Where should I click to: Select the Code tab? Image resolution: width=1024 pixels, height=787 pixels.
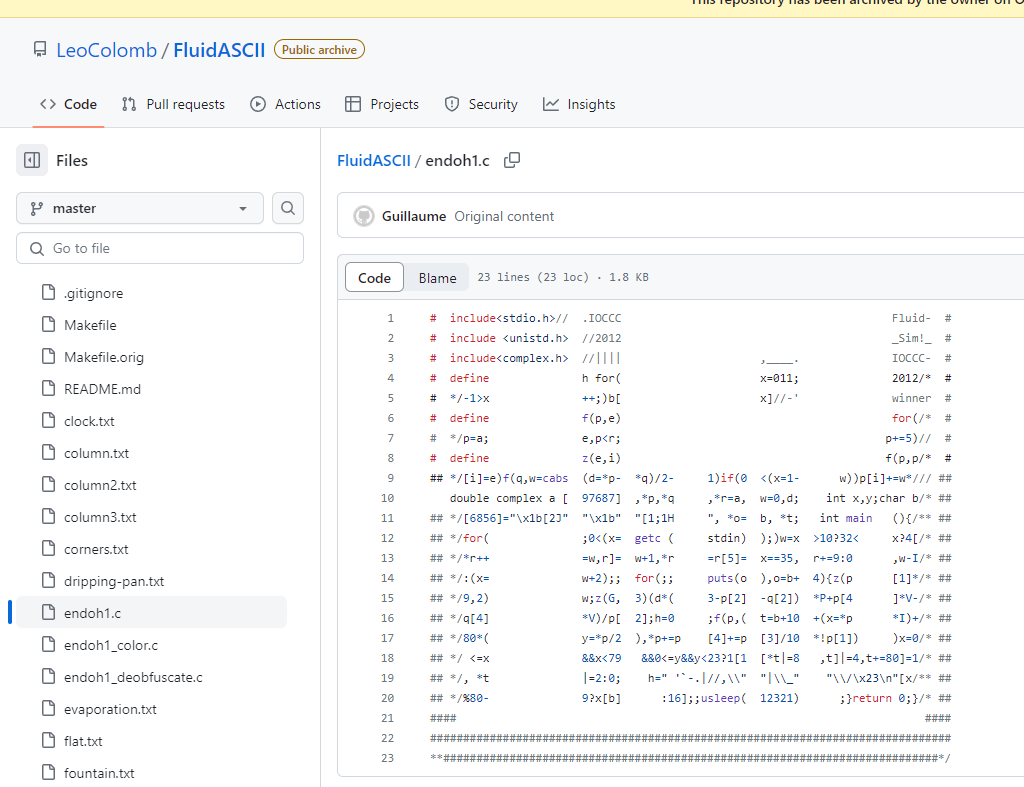[68, 104]
